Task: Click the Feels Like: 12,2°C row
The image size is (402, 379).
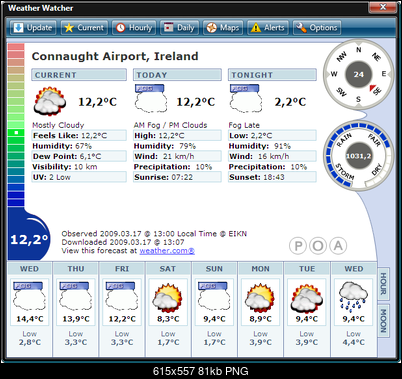Action: coord(79,135)
